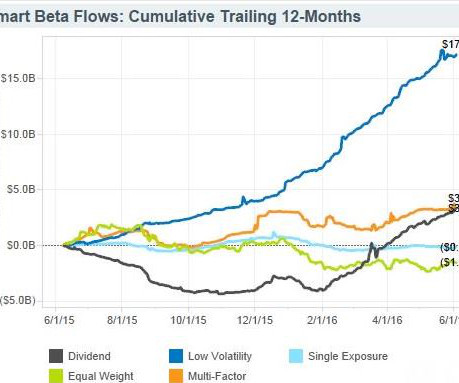Select the Equal Weight legend label

101,376
